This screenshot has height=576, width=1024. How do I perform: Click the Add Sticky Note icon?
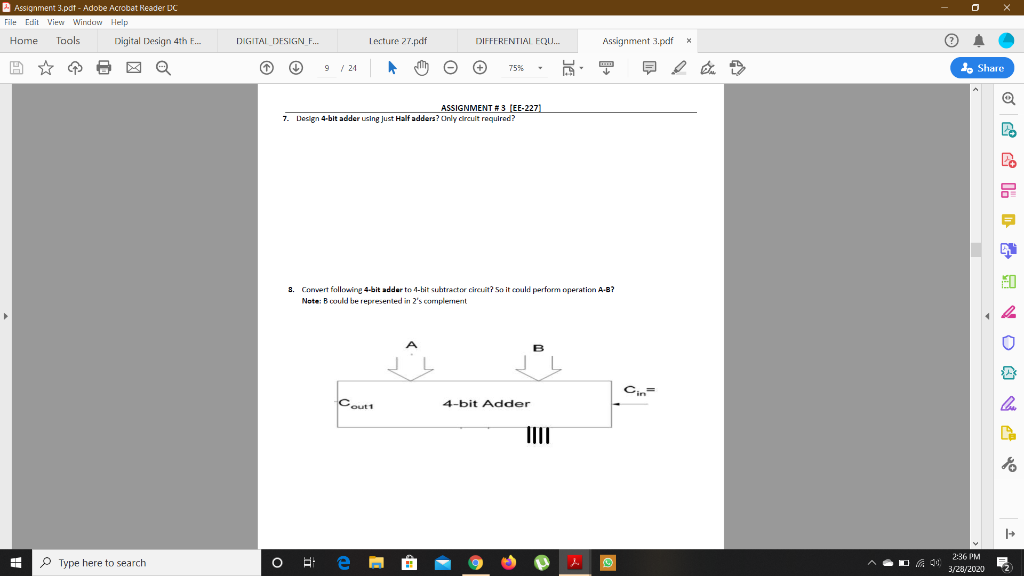click(x=649, y=67)
